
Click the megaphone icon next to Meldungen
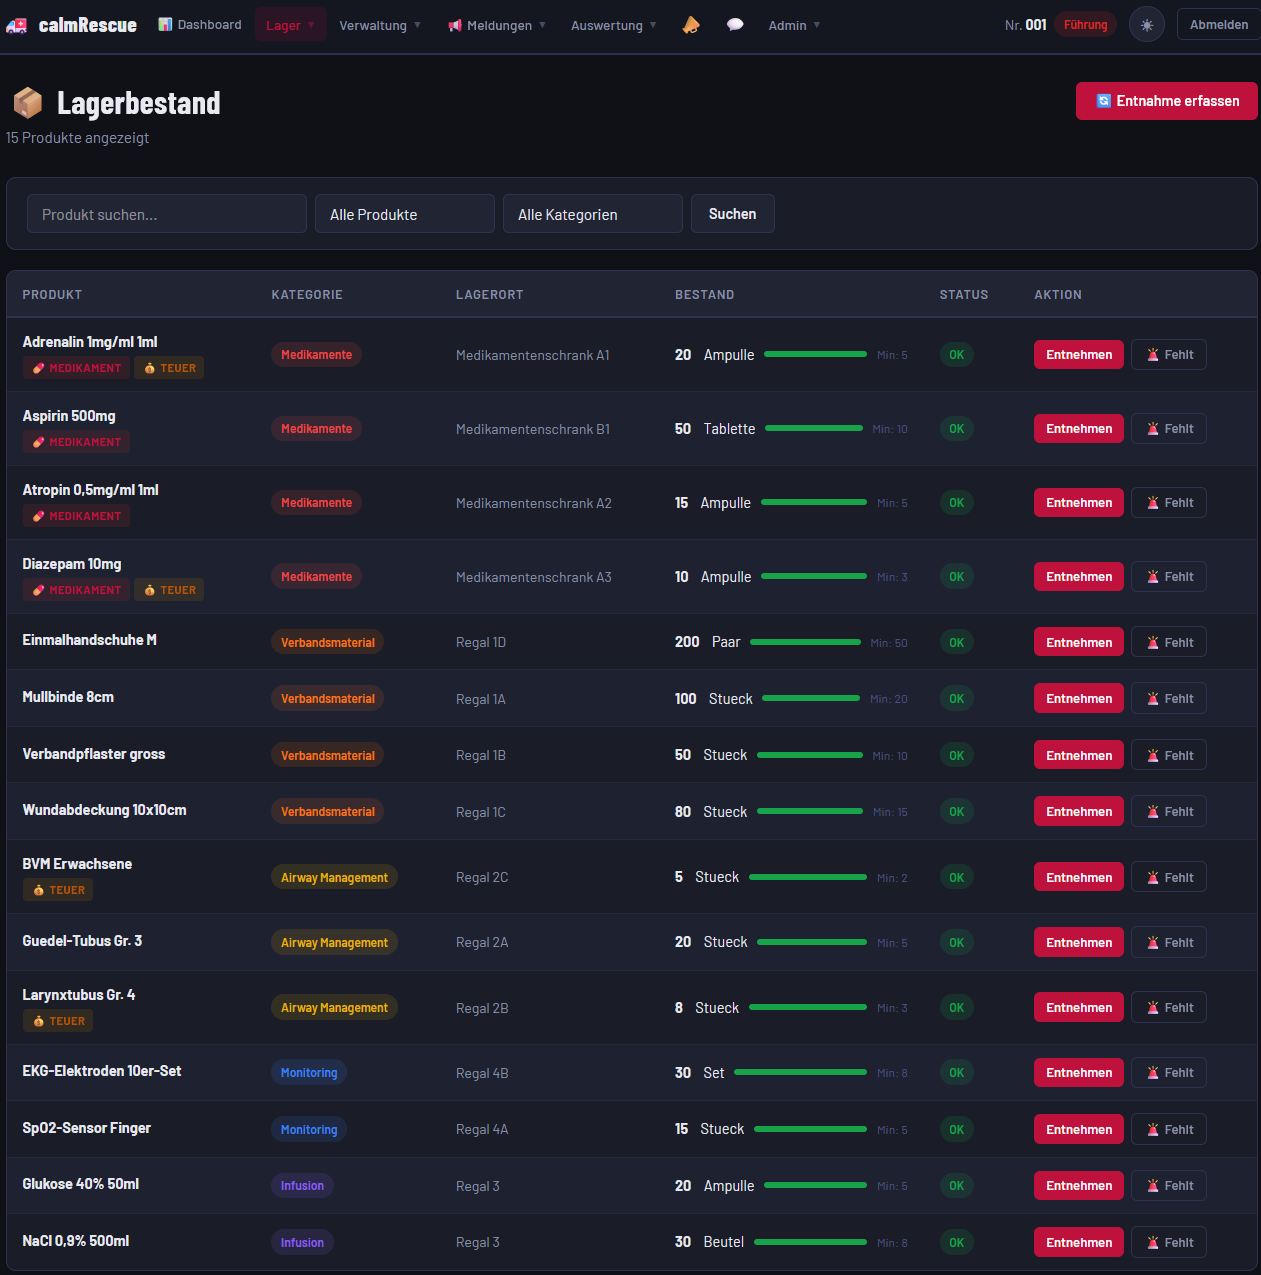point(453,24)
